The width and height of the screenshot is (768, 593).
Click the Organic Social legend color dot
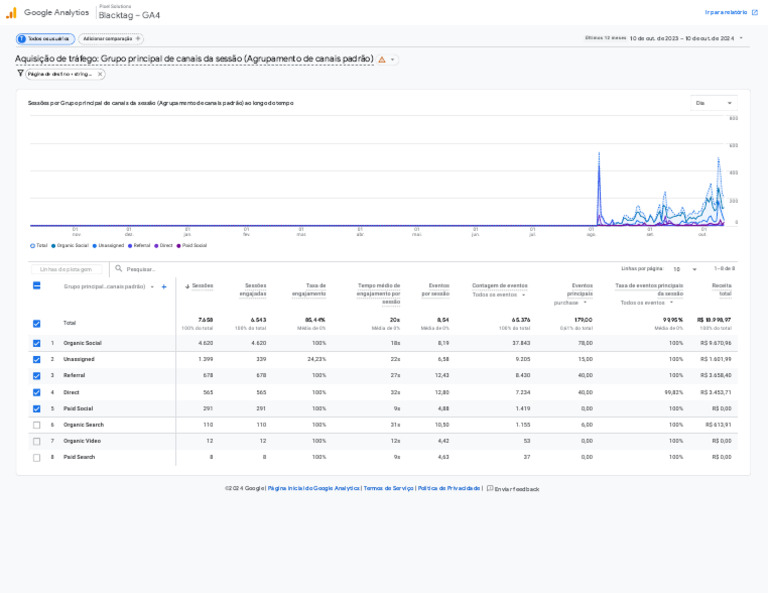click(53, 245)
